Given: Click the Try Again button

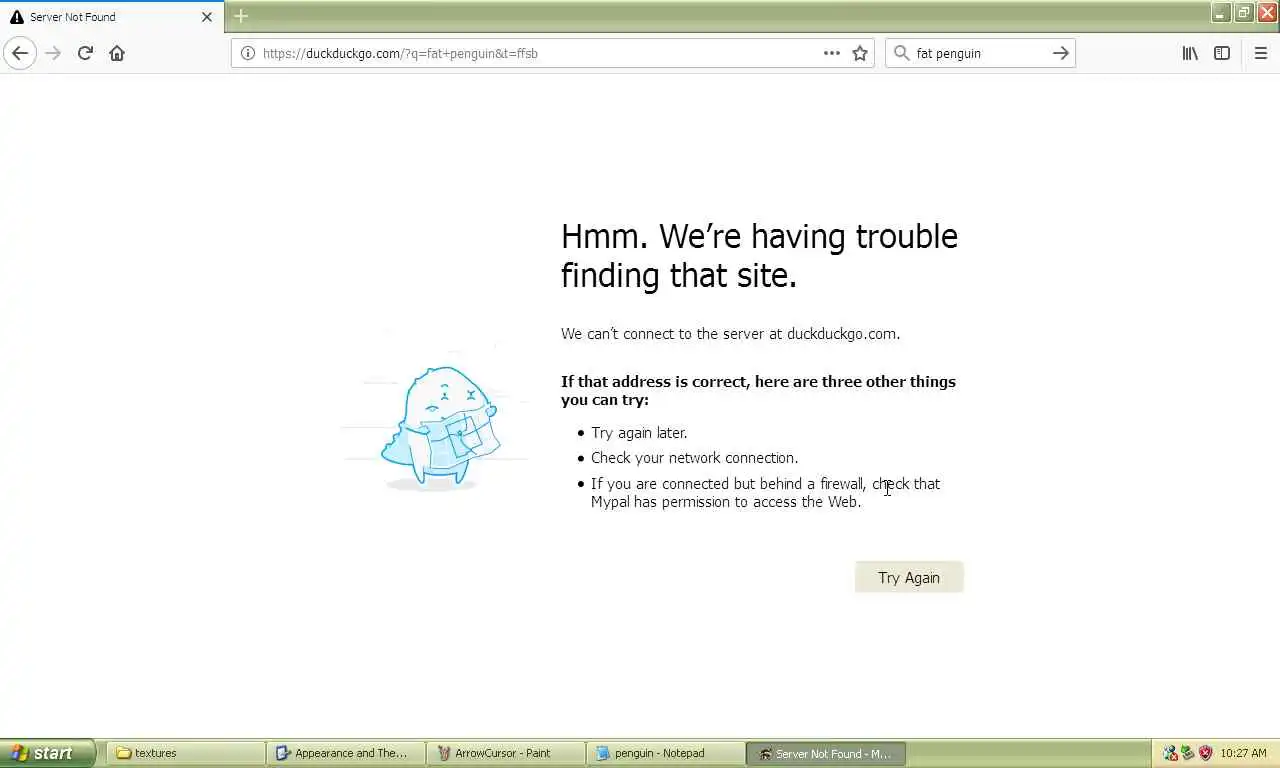Looking at the screenshot, I should pyautogui.click(x=909, y=577).
